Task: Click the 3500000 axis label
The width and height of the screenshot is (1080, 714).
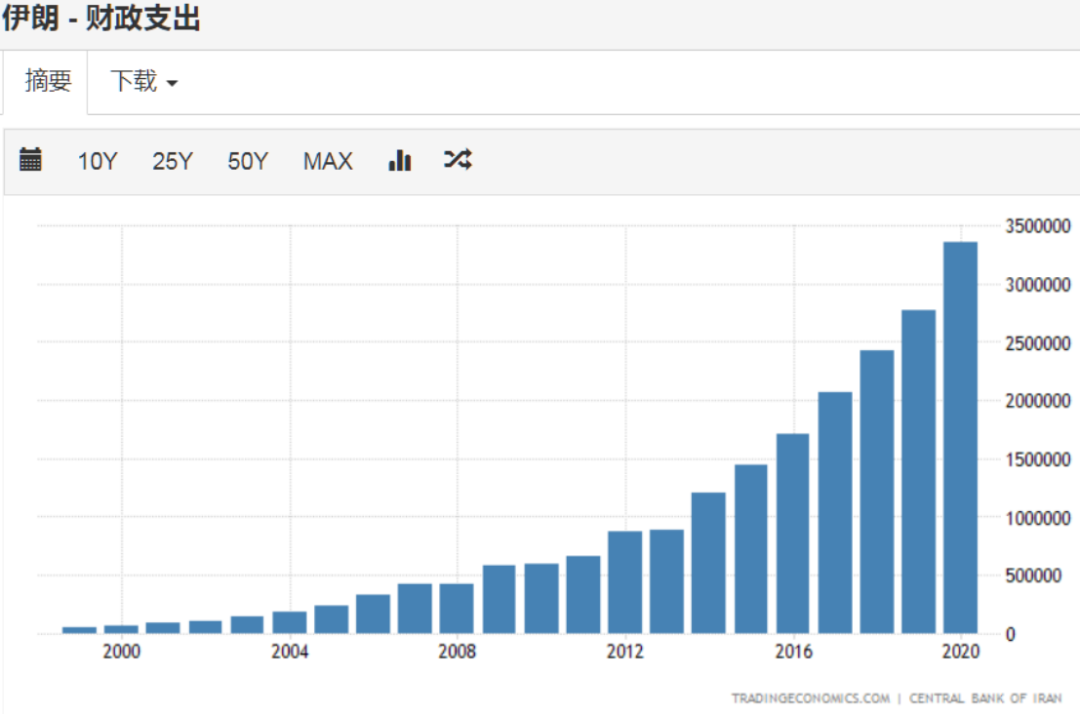Action: click(1037, 226)
